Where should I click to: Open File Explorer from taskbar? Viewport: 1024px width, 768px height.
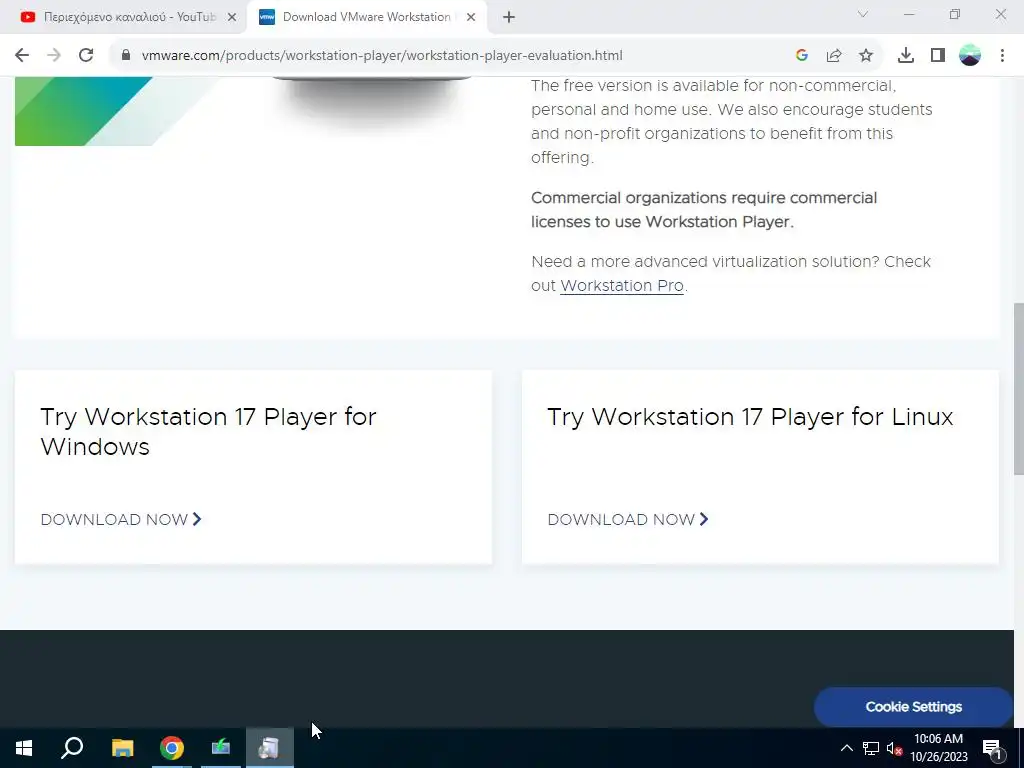pos(122,748)
